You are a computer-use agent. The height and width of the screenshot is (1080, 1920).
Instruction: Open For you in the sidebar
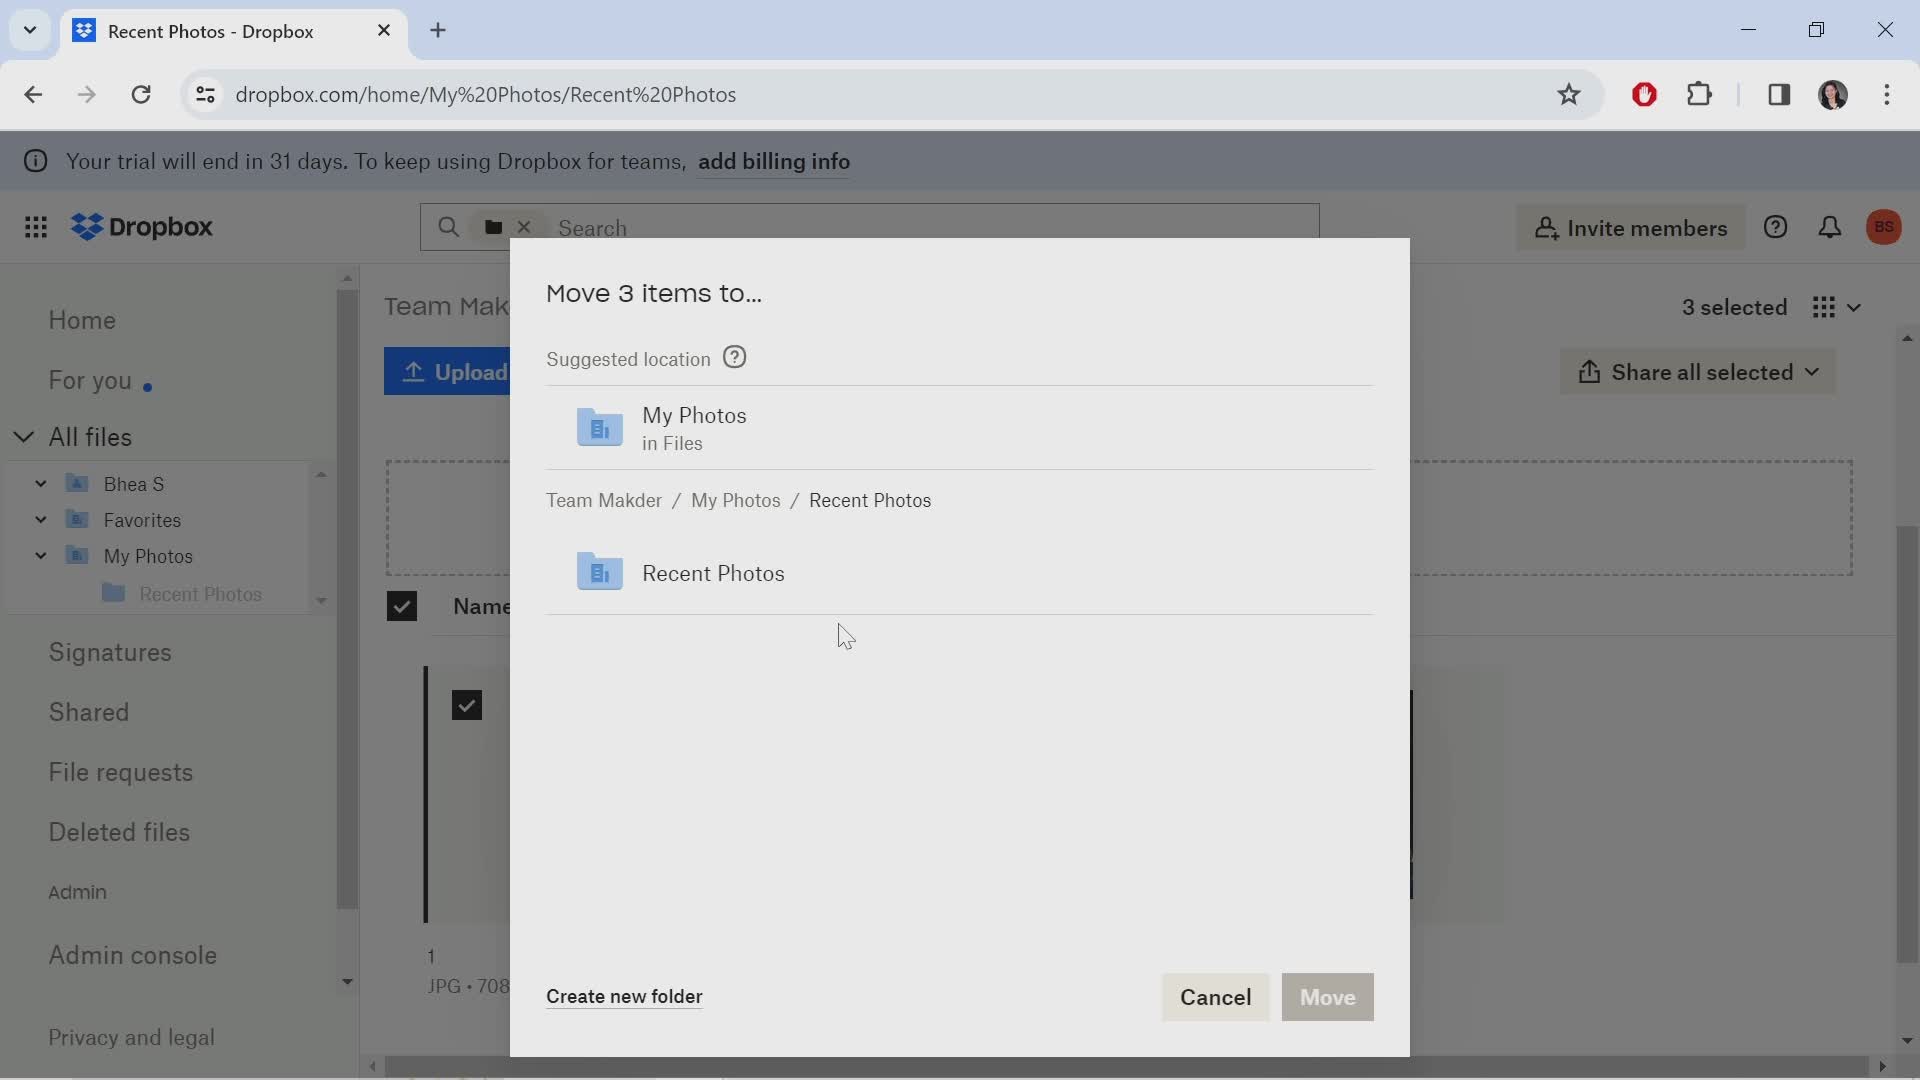tap(90, 380)
